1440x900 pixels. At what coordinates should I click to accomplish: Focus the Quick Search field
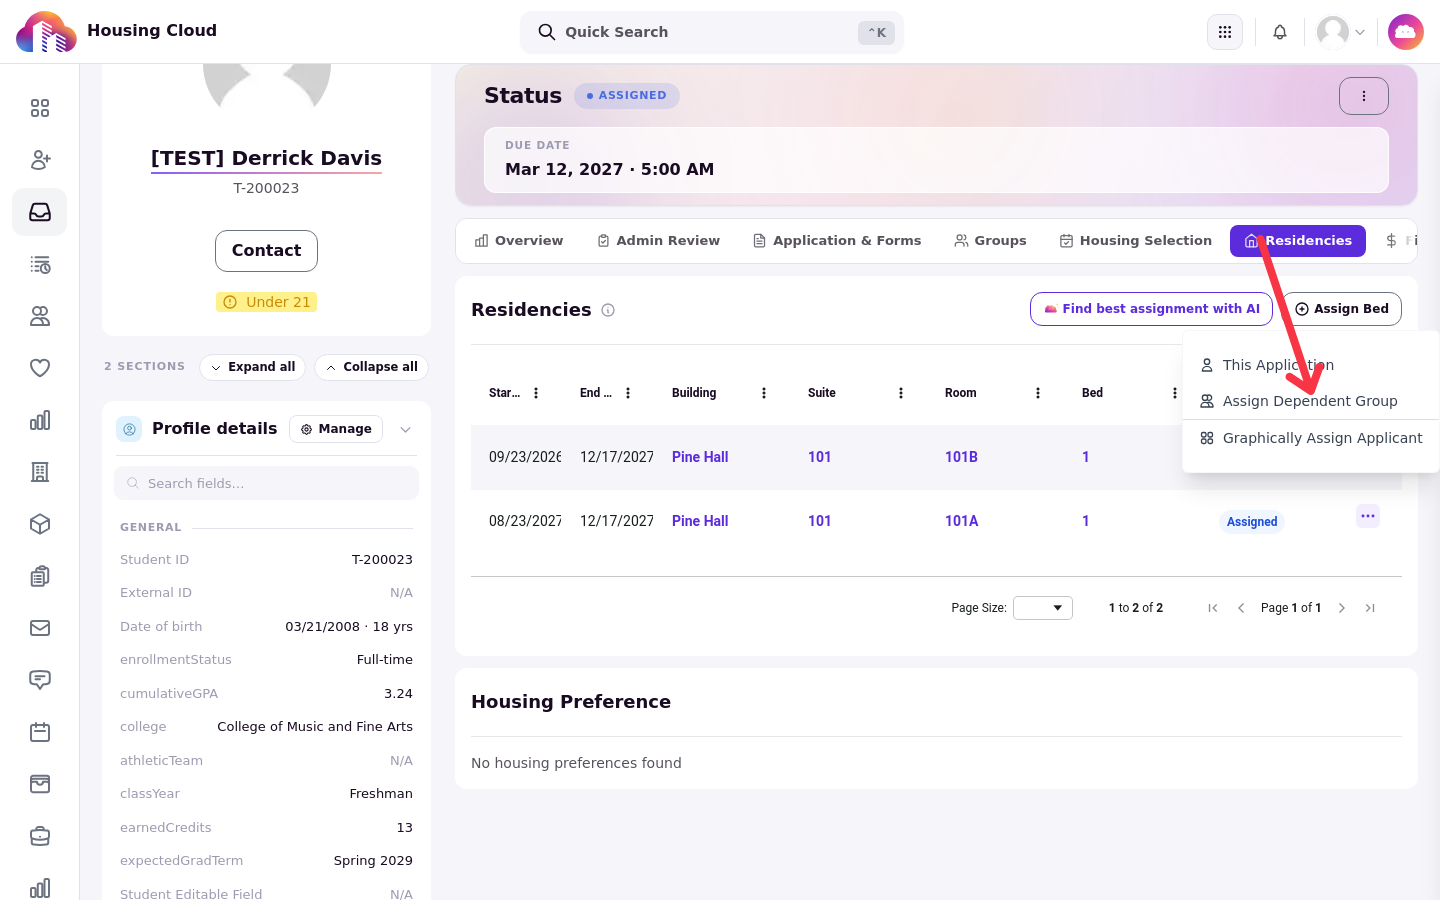(712, 32)
